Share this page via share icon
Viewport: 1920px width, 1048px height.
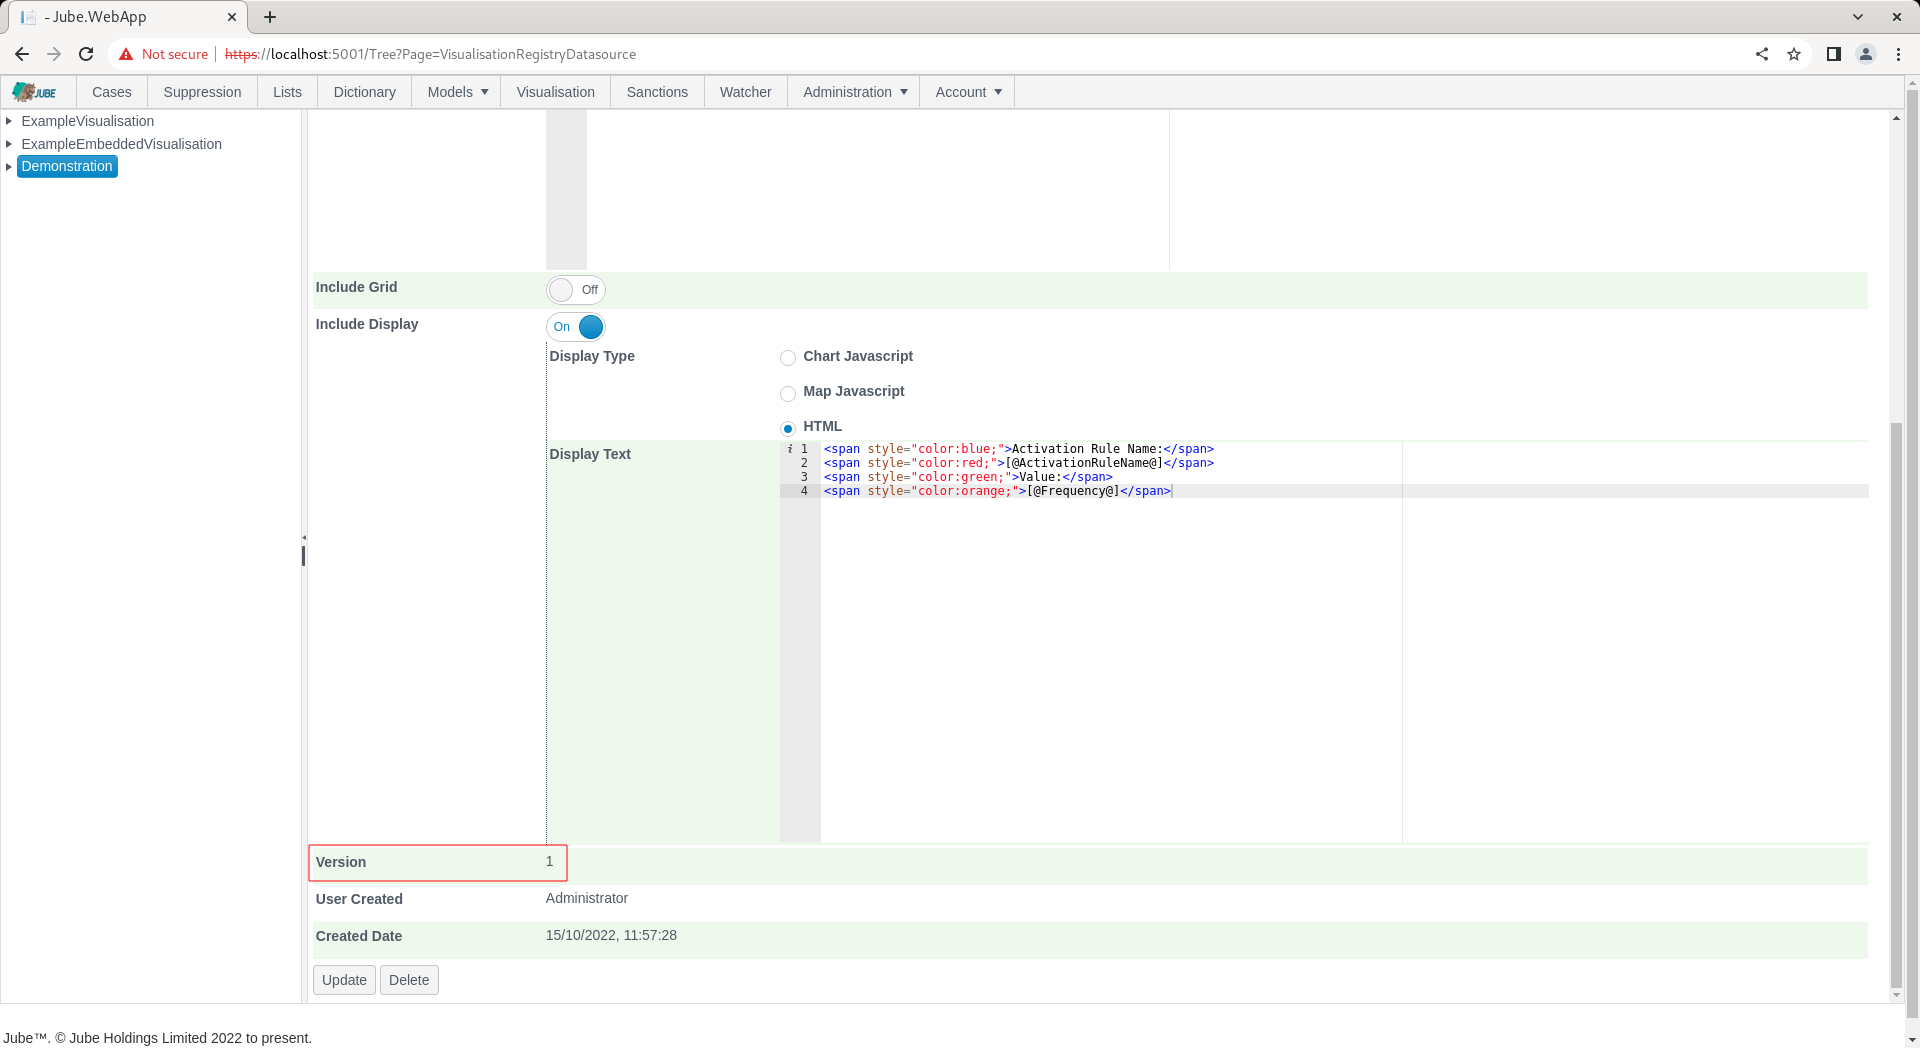coord(1762,54)
